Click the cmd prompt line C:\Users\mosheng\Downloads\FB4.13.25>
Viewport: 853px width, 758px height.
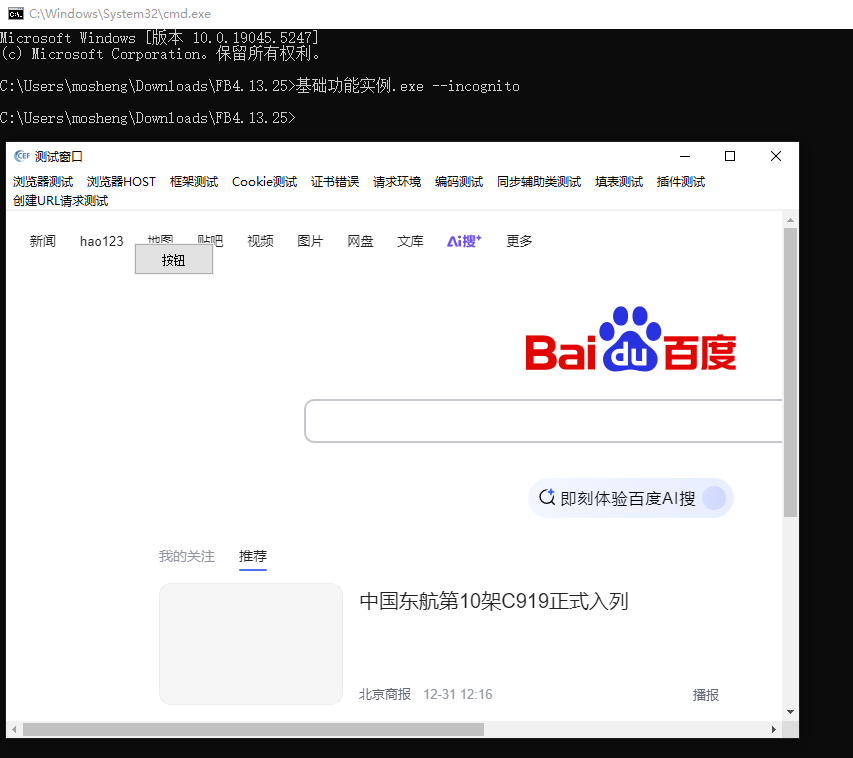pyautogui.click(x=148, y=118)
